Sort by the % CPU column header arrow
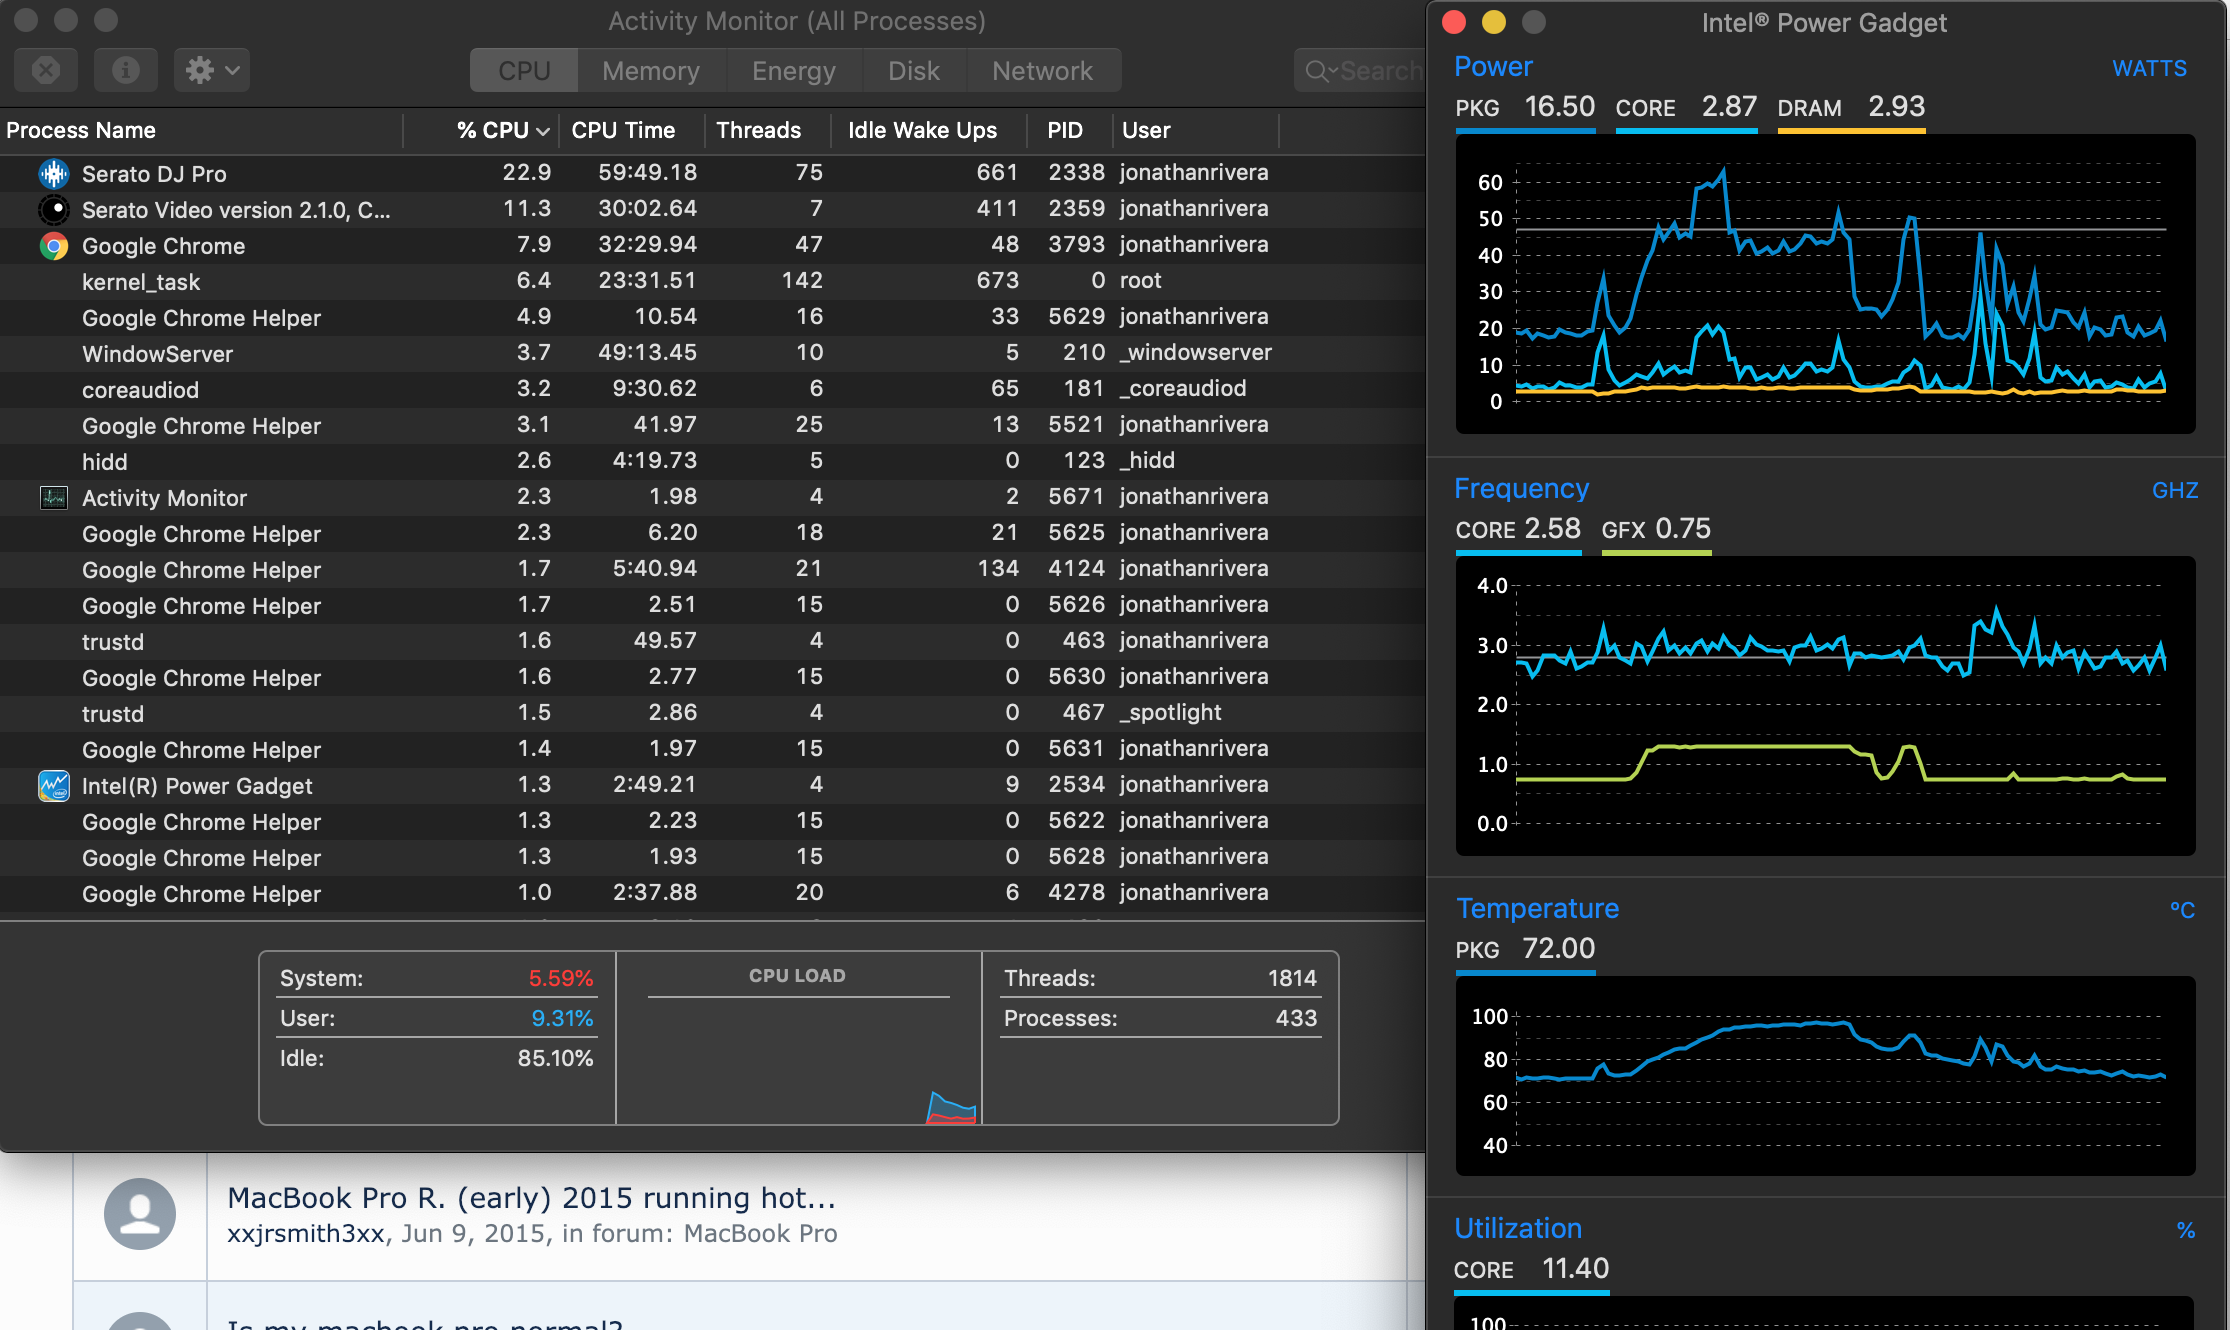The image size is (2230, 1330). click(543, 131)
